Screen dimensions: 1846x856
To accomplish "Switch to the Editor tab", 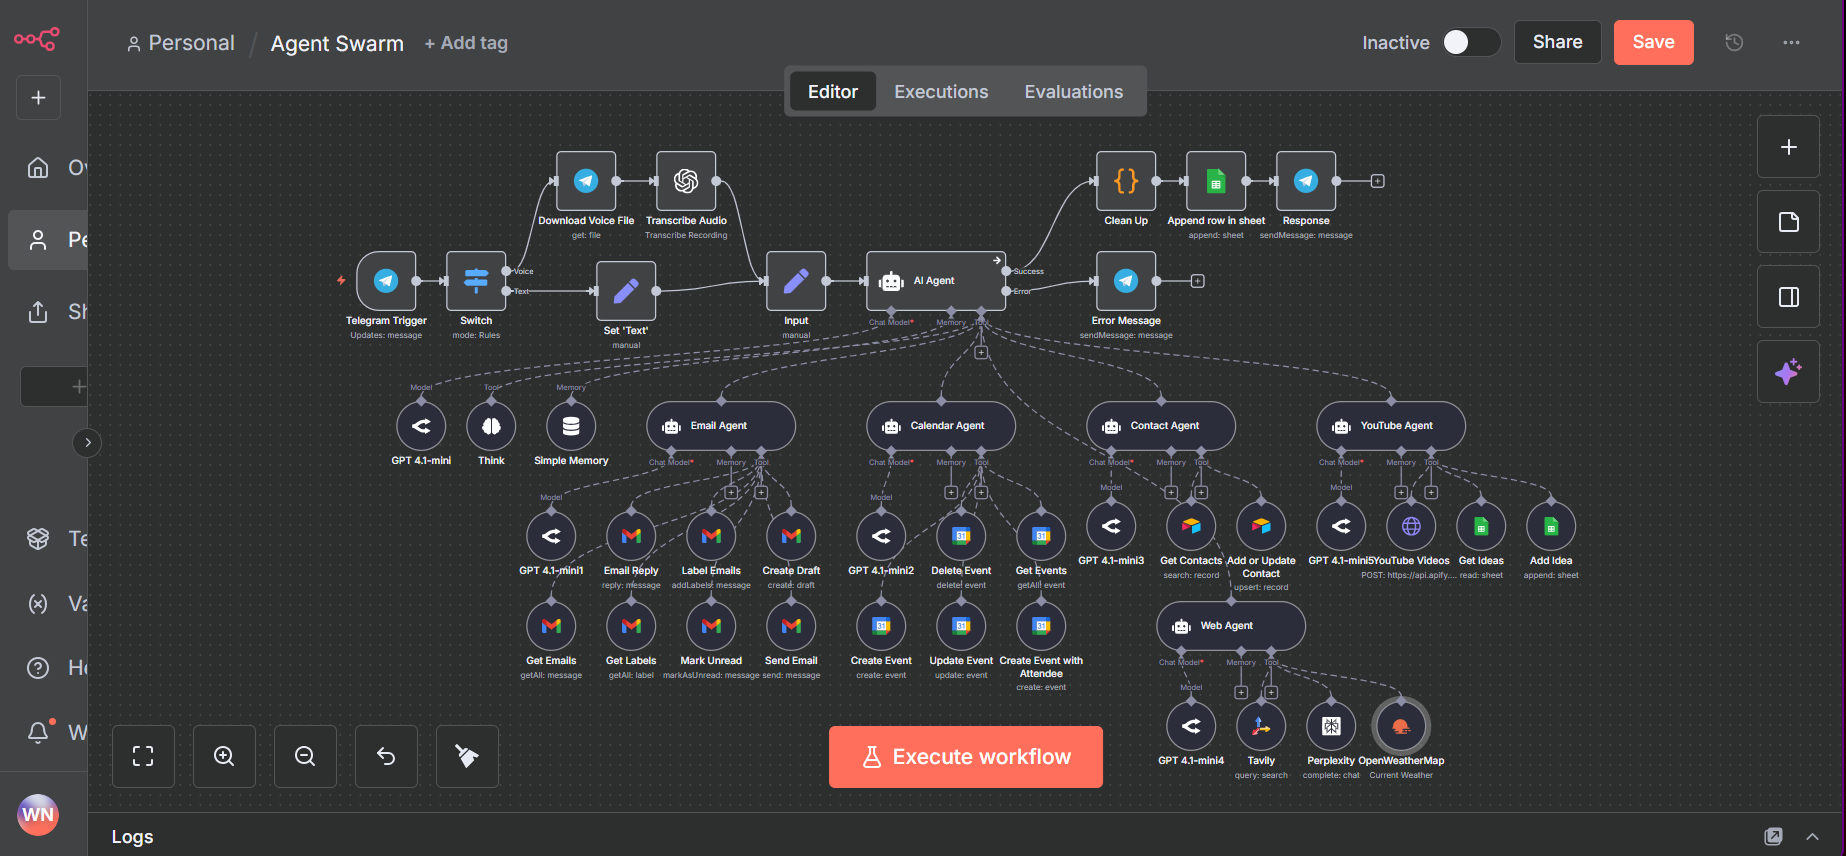I will (x=833, y=91).
